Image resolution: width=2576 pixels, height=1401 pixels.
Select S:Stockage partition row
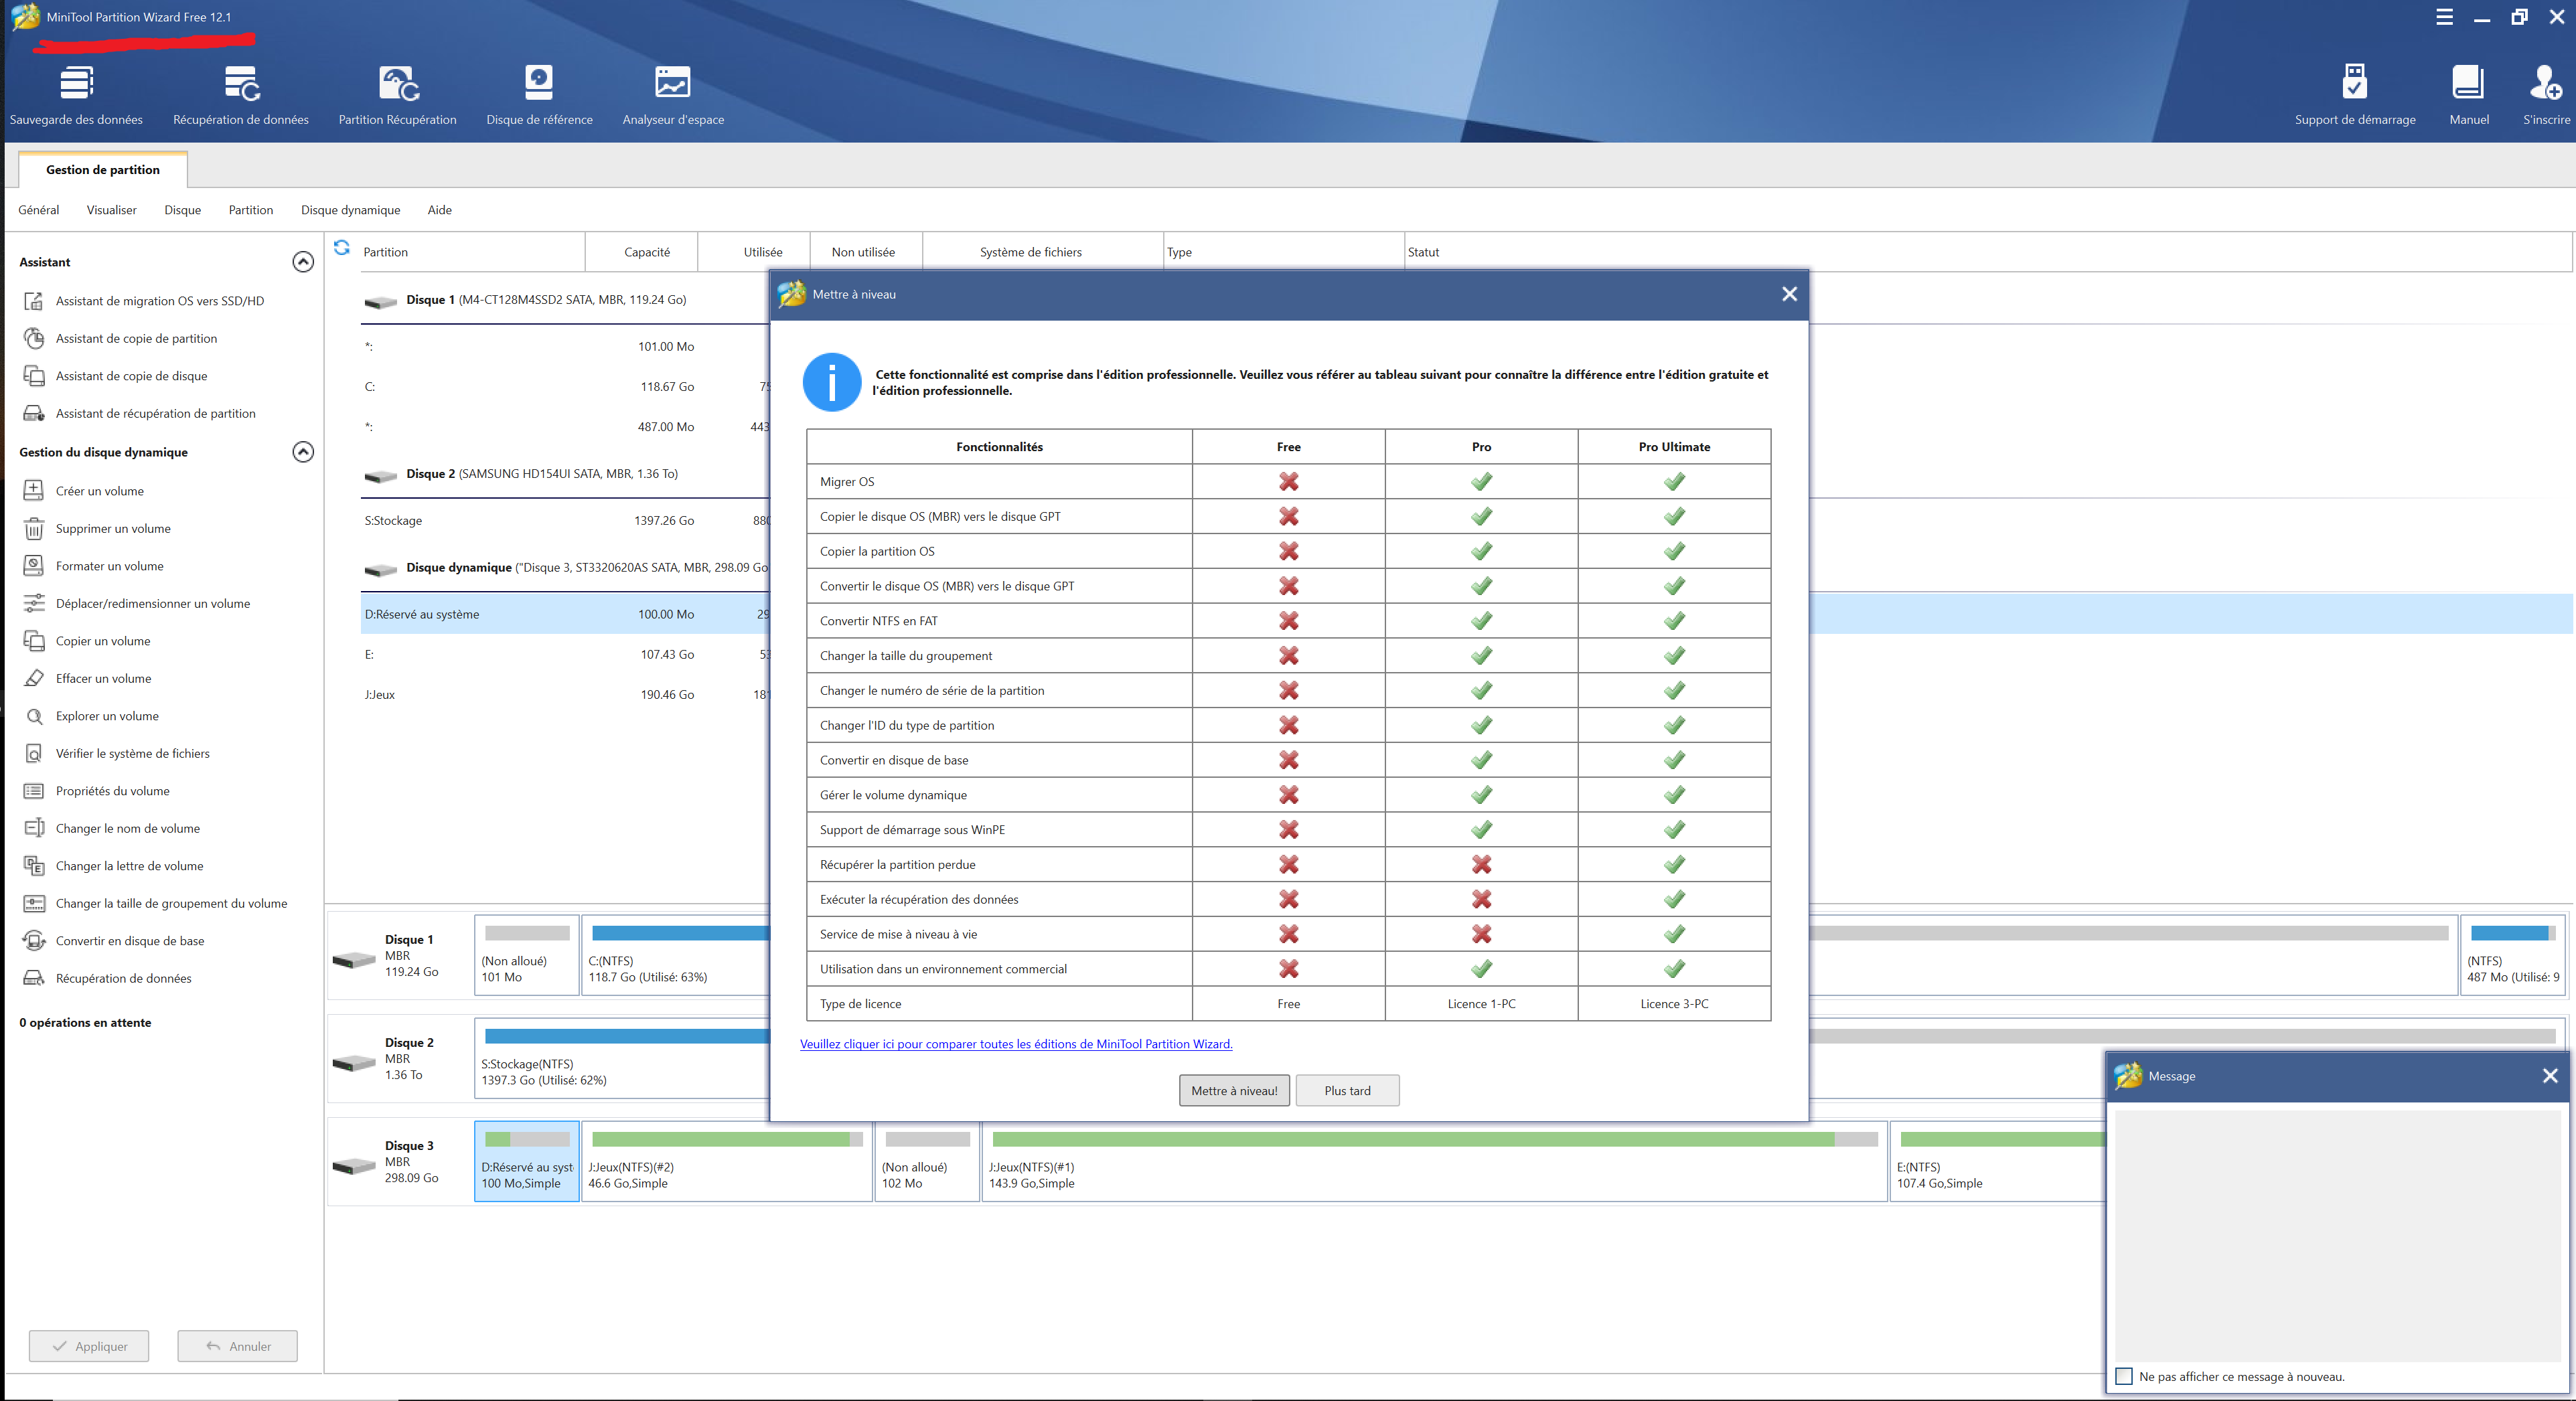click(x=565, y=521)
